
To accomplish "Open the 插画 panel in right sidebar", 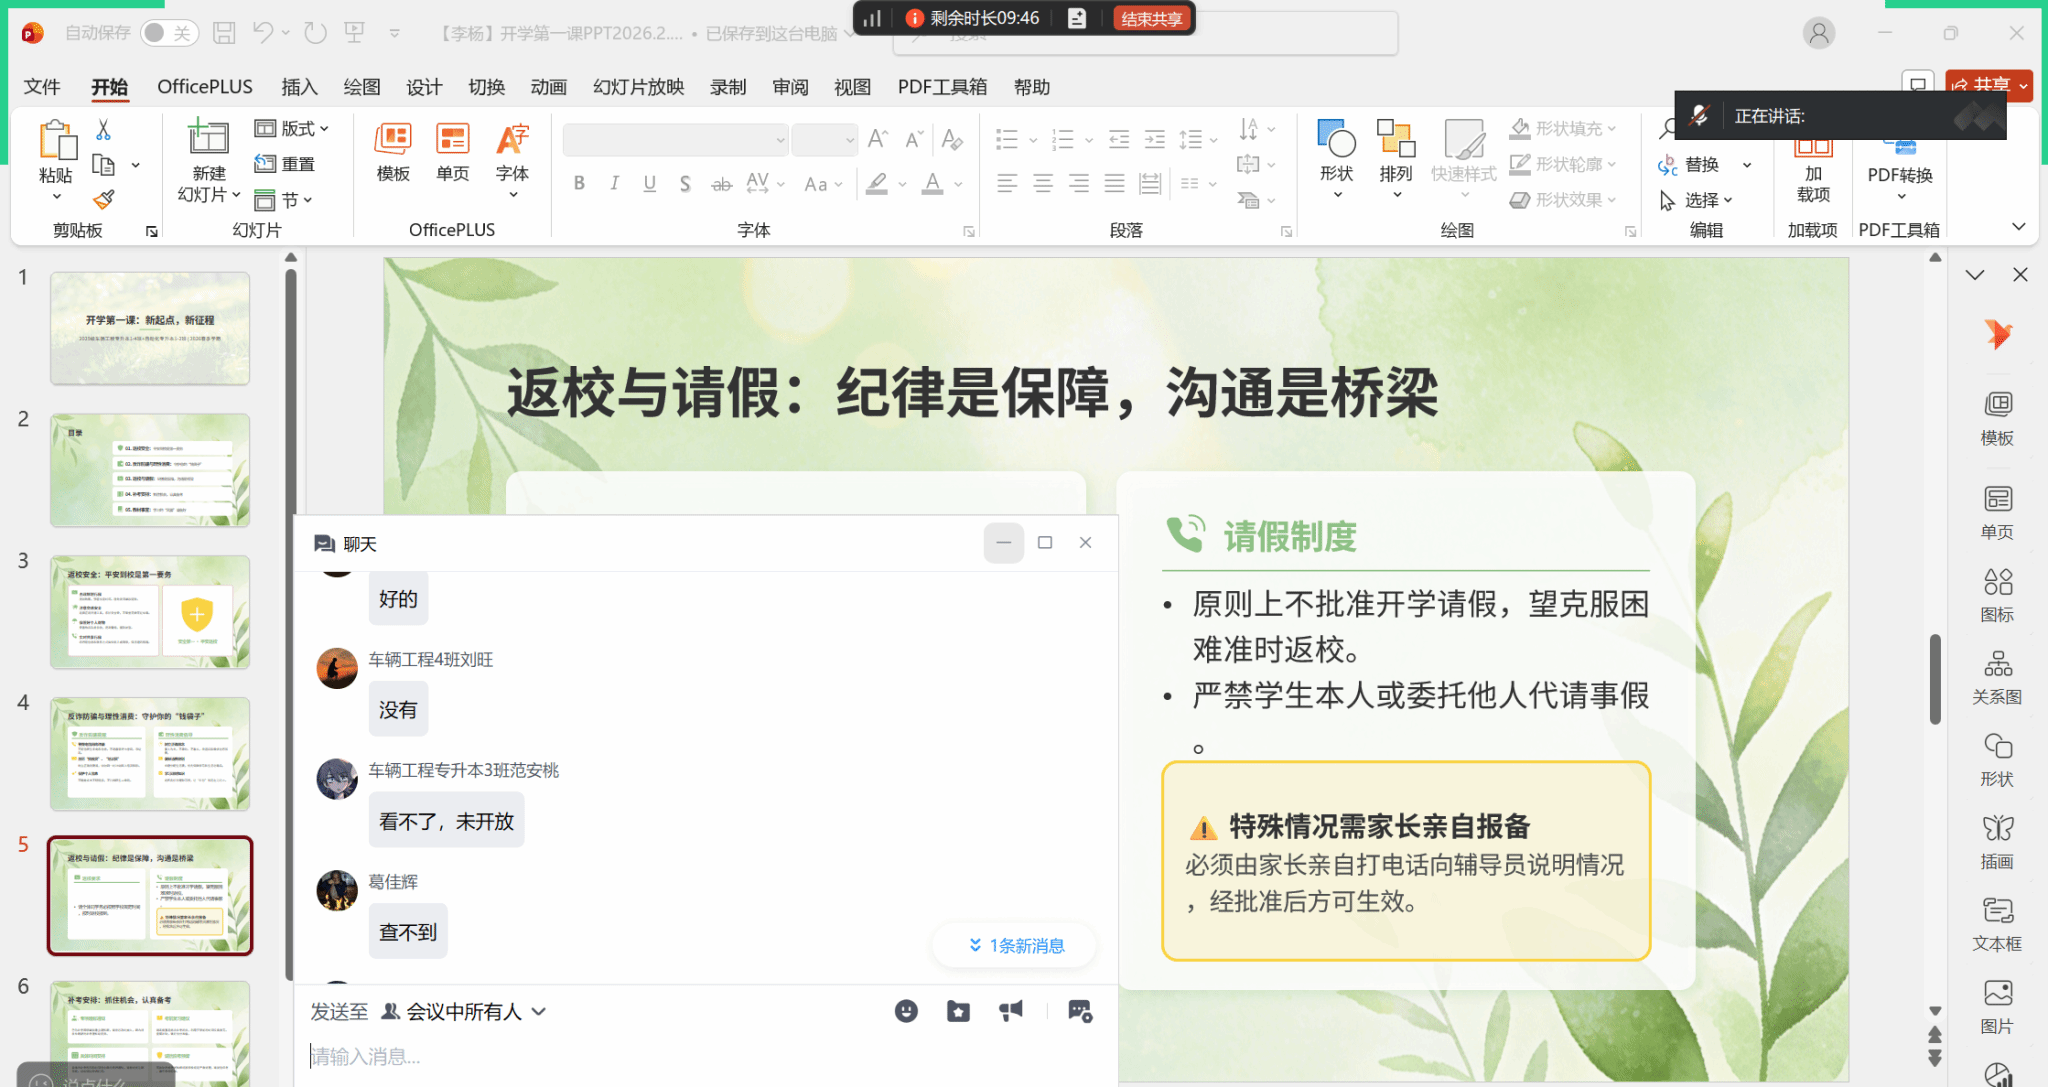I will [x=1998, y=842].
